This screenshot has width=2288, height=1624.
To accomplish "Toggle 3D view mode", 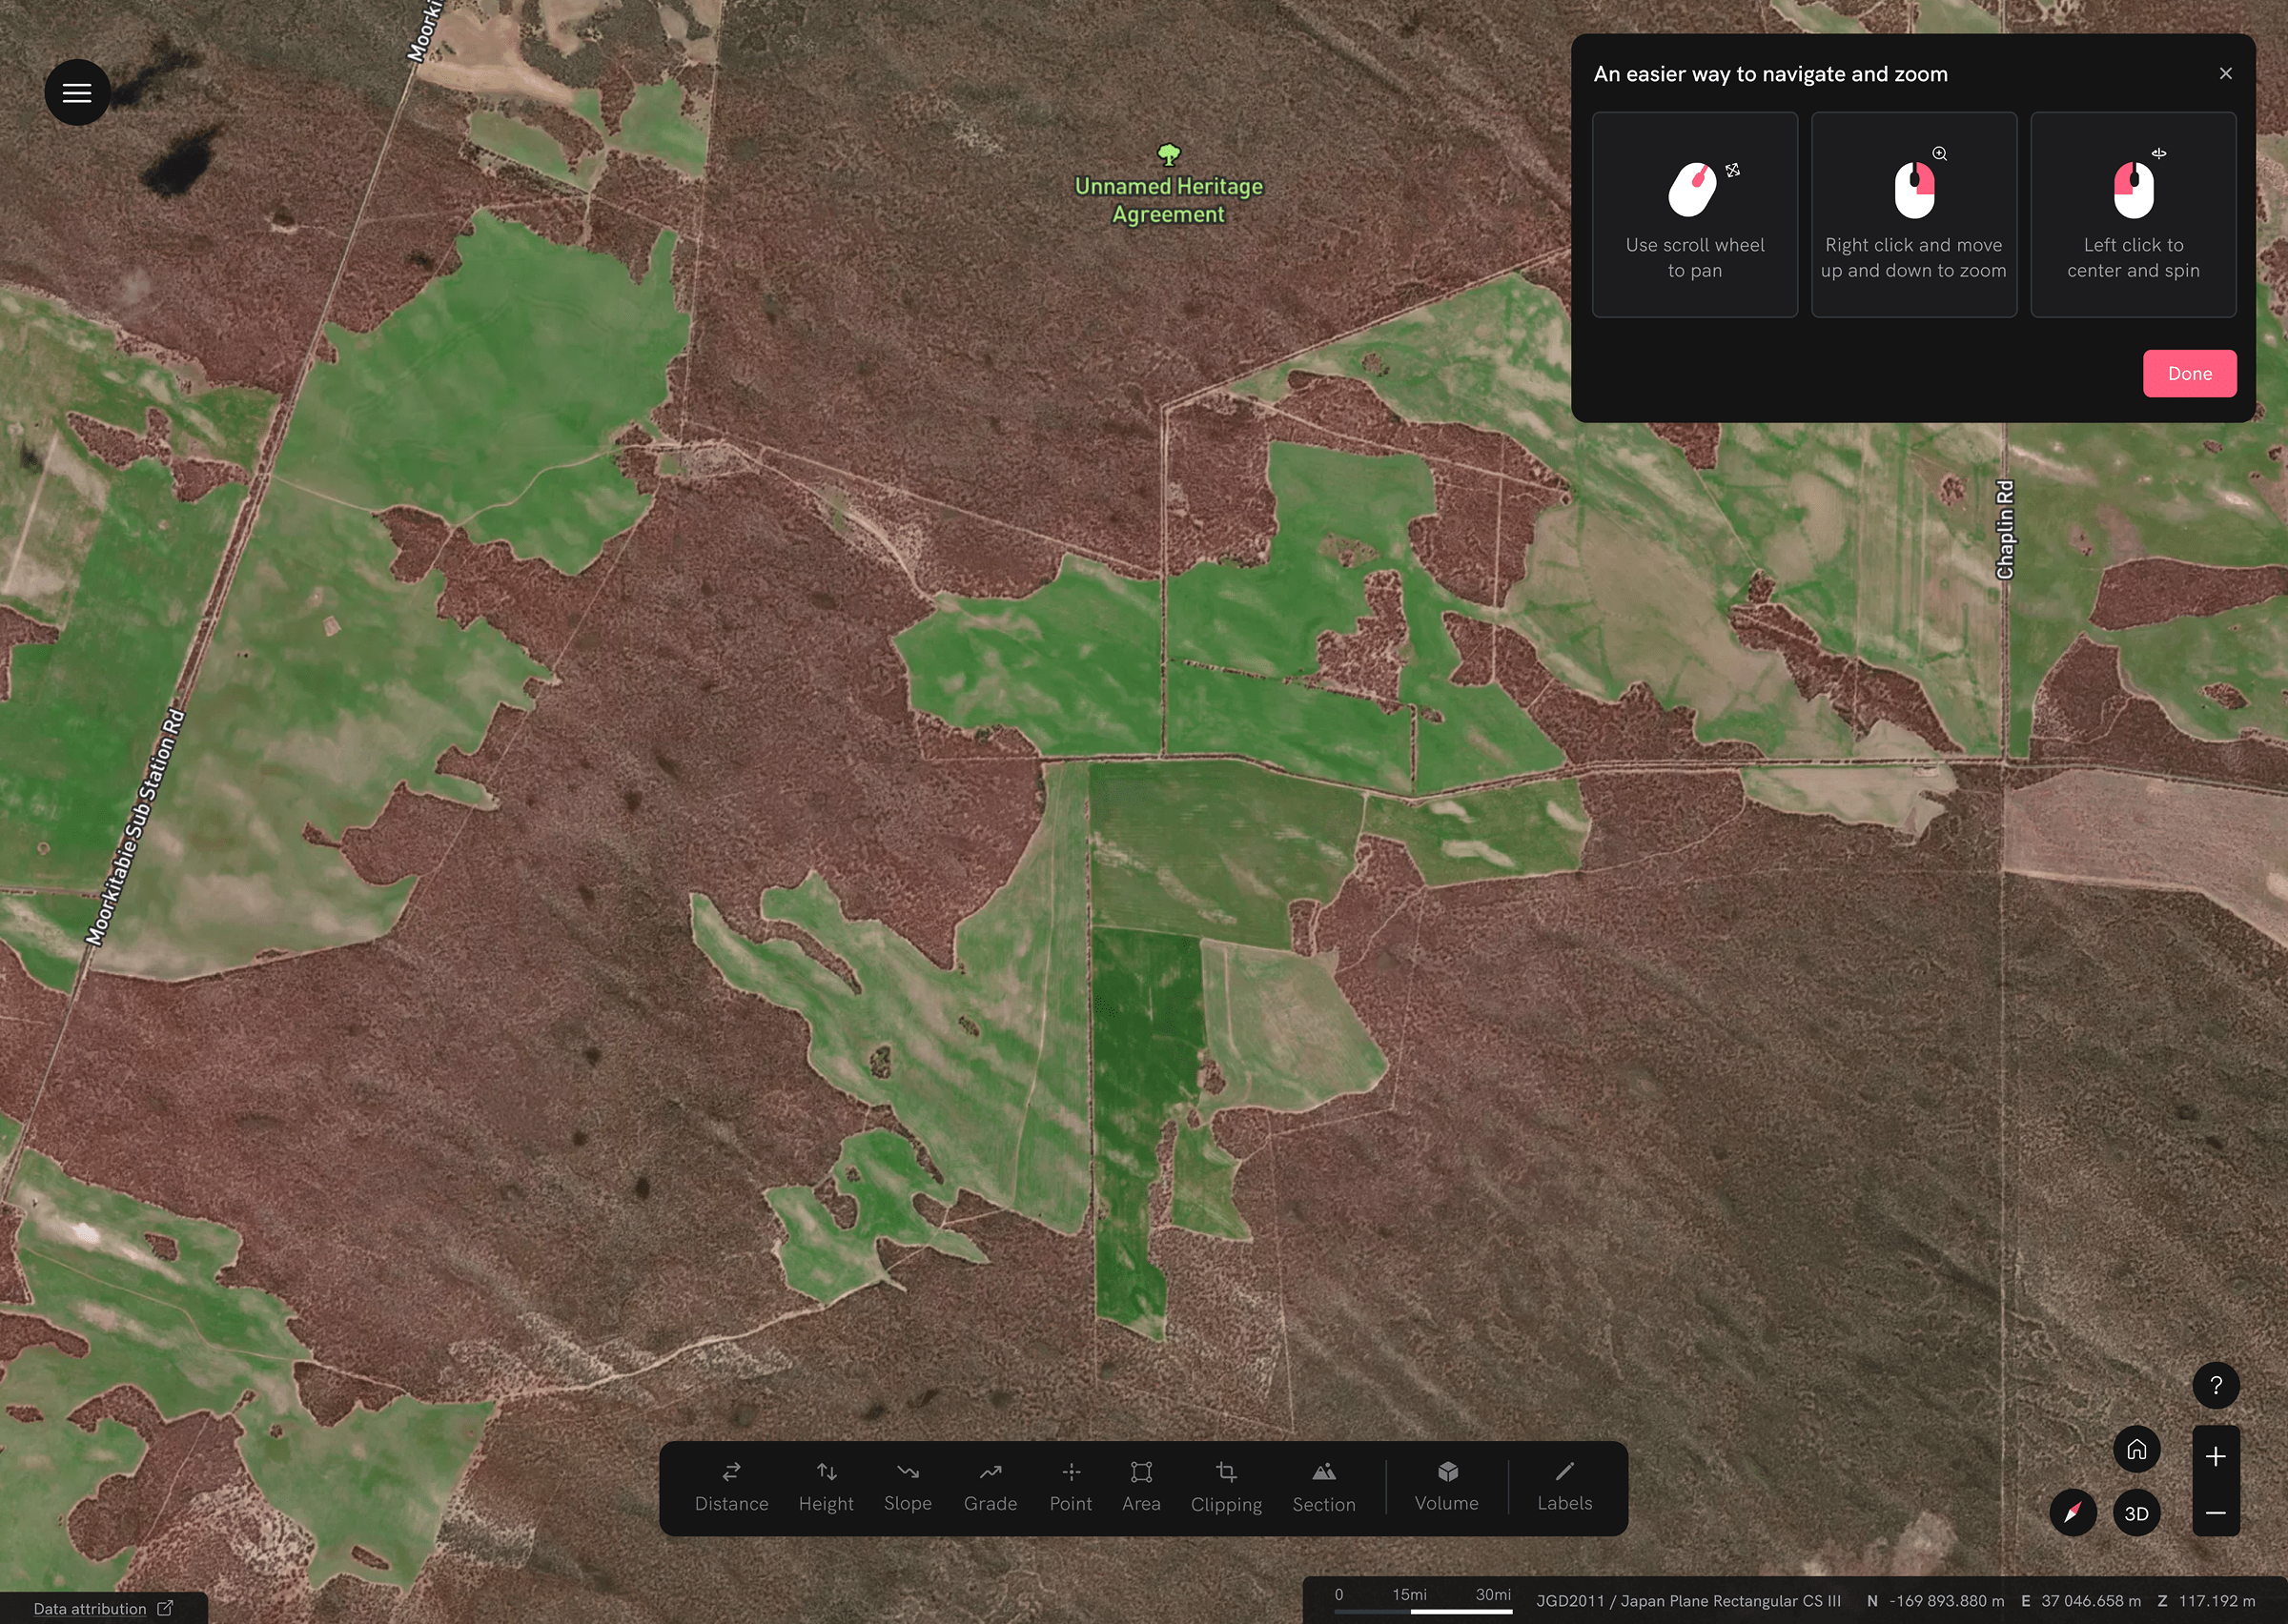I will coord(2136,1513).
